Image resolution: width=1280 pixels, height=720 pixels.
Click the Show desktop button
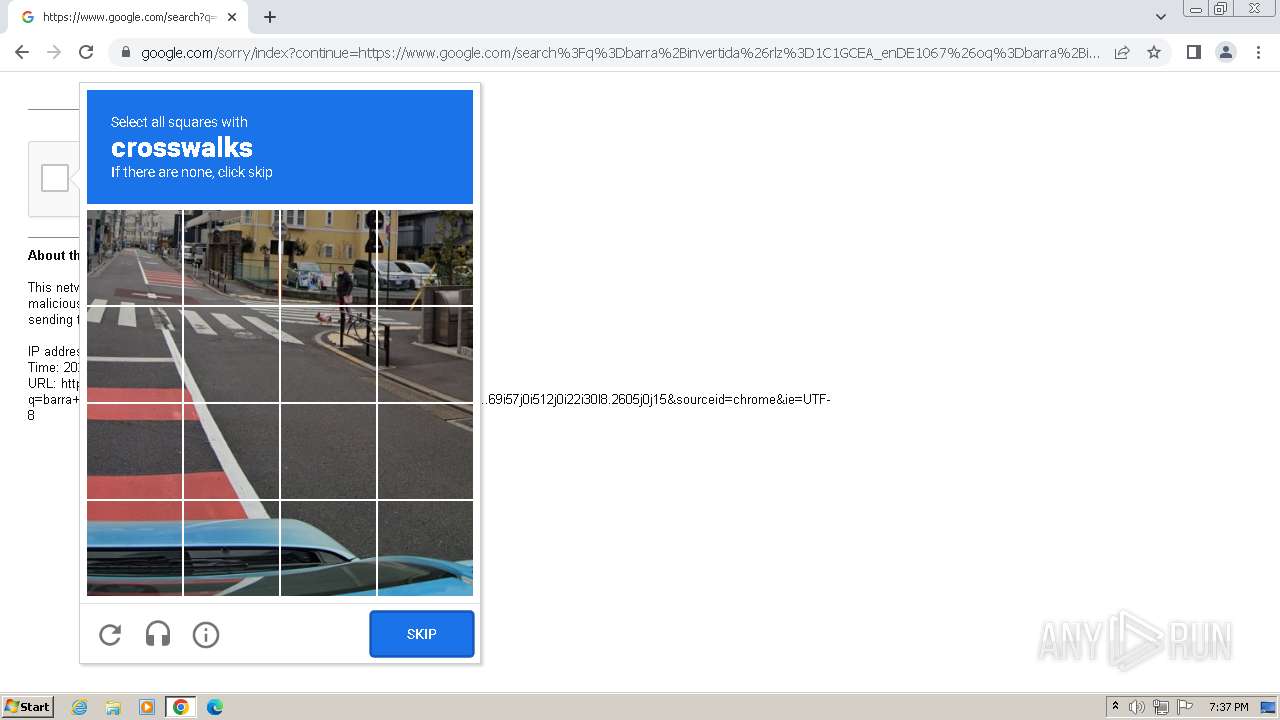tap(1268, 707)
